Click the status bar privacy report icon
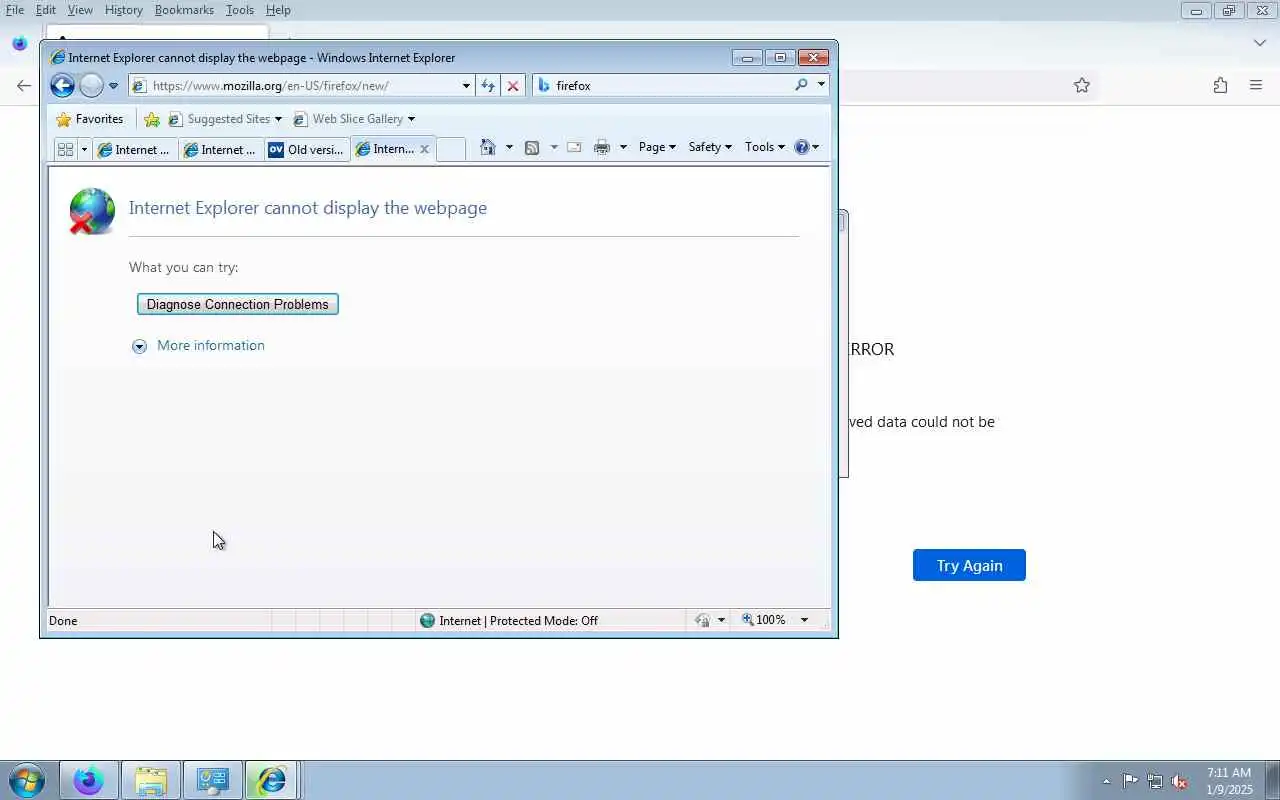 click(702, 621)
